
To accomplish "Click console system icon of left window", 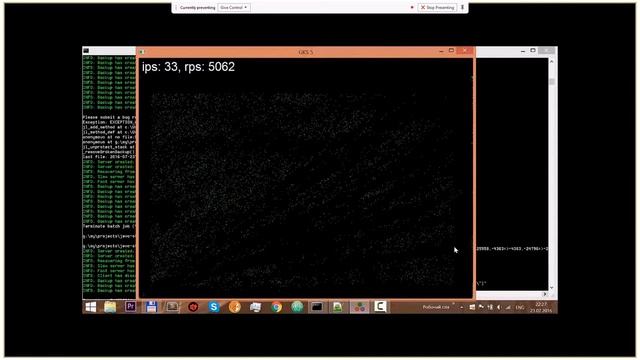I will [86, 51].
